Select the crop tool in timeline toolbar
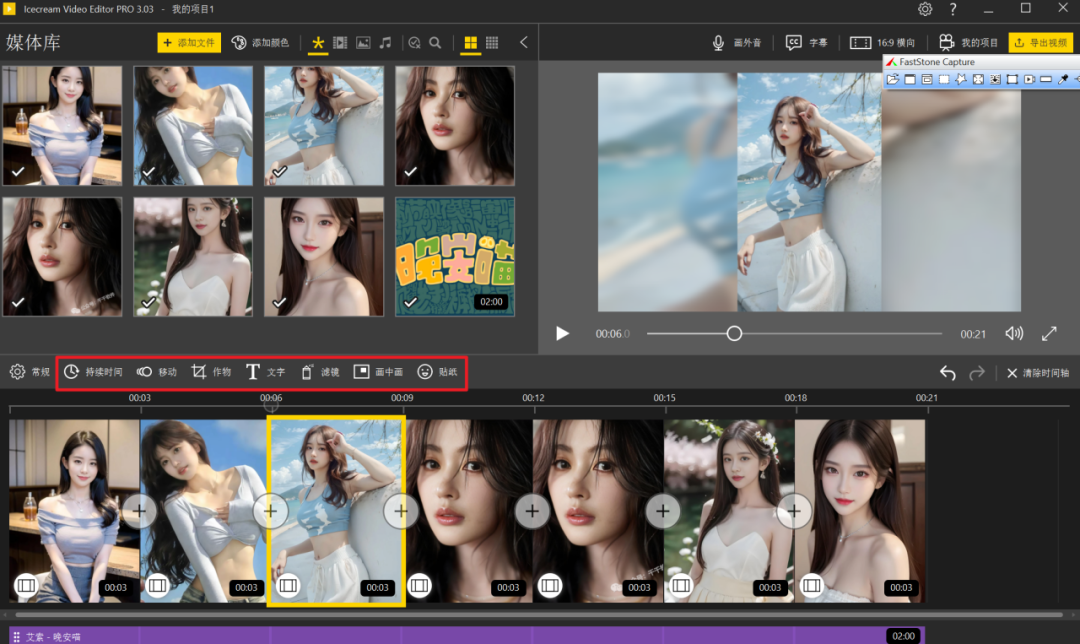1080x644 pixels. pos(211,372)
